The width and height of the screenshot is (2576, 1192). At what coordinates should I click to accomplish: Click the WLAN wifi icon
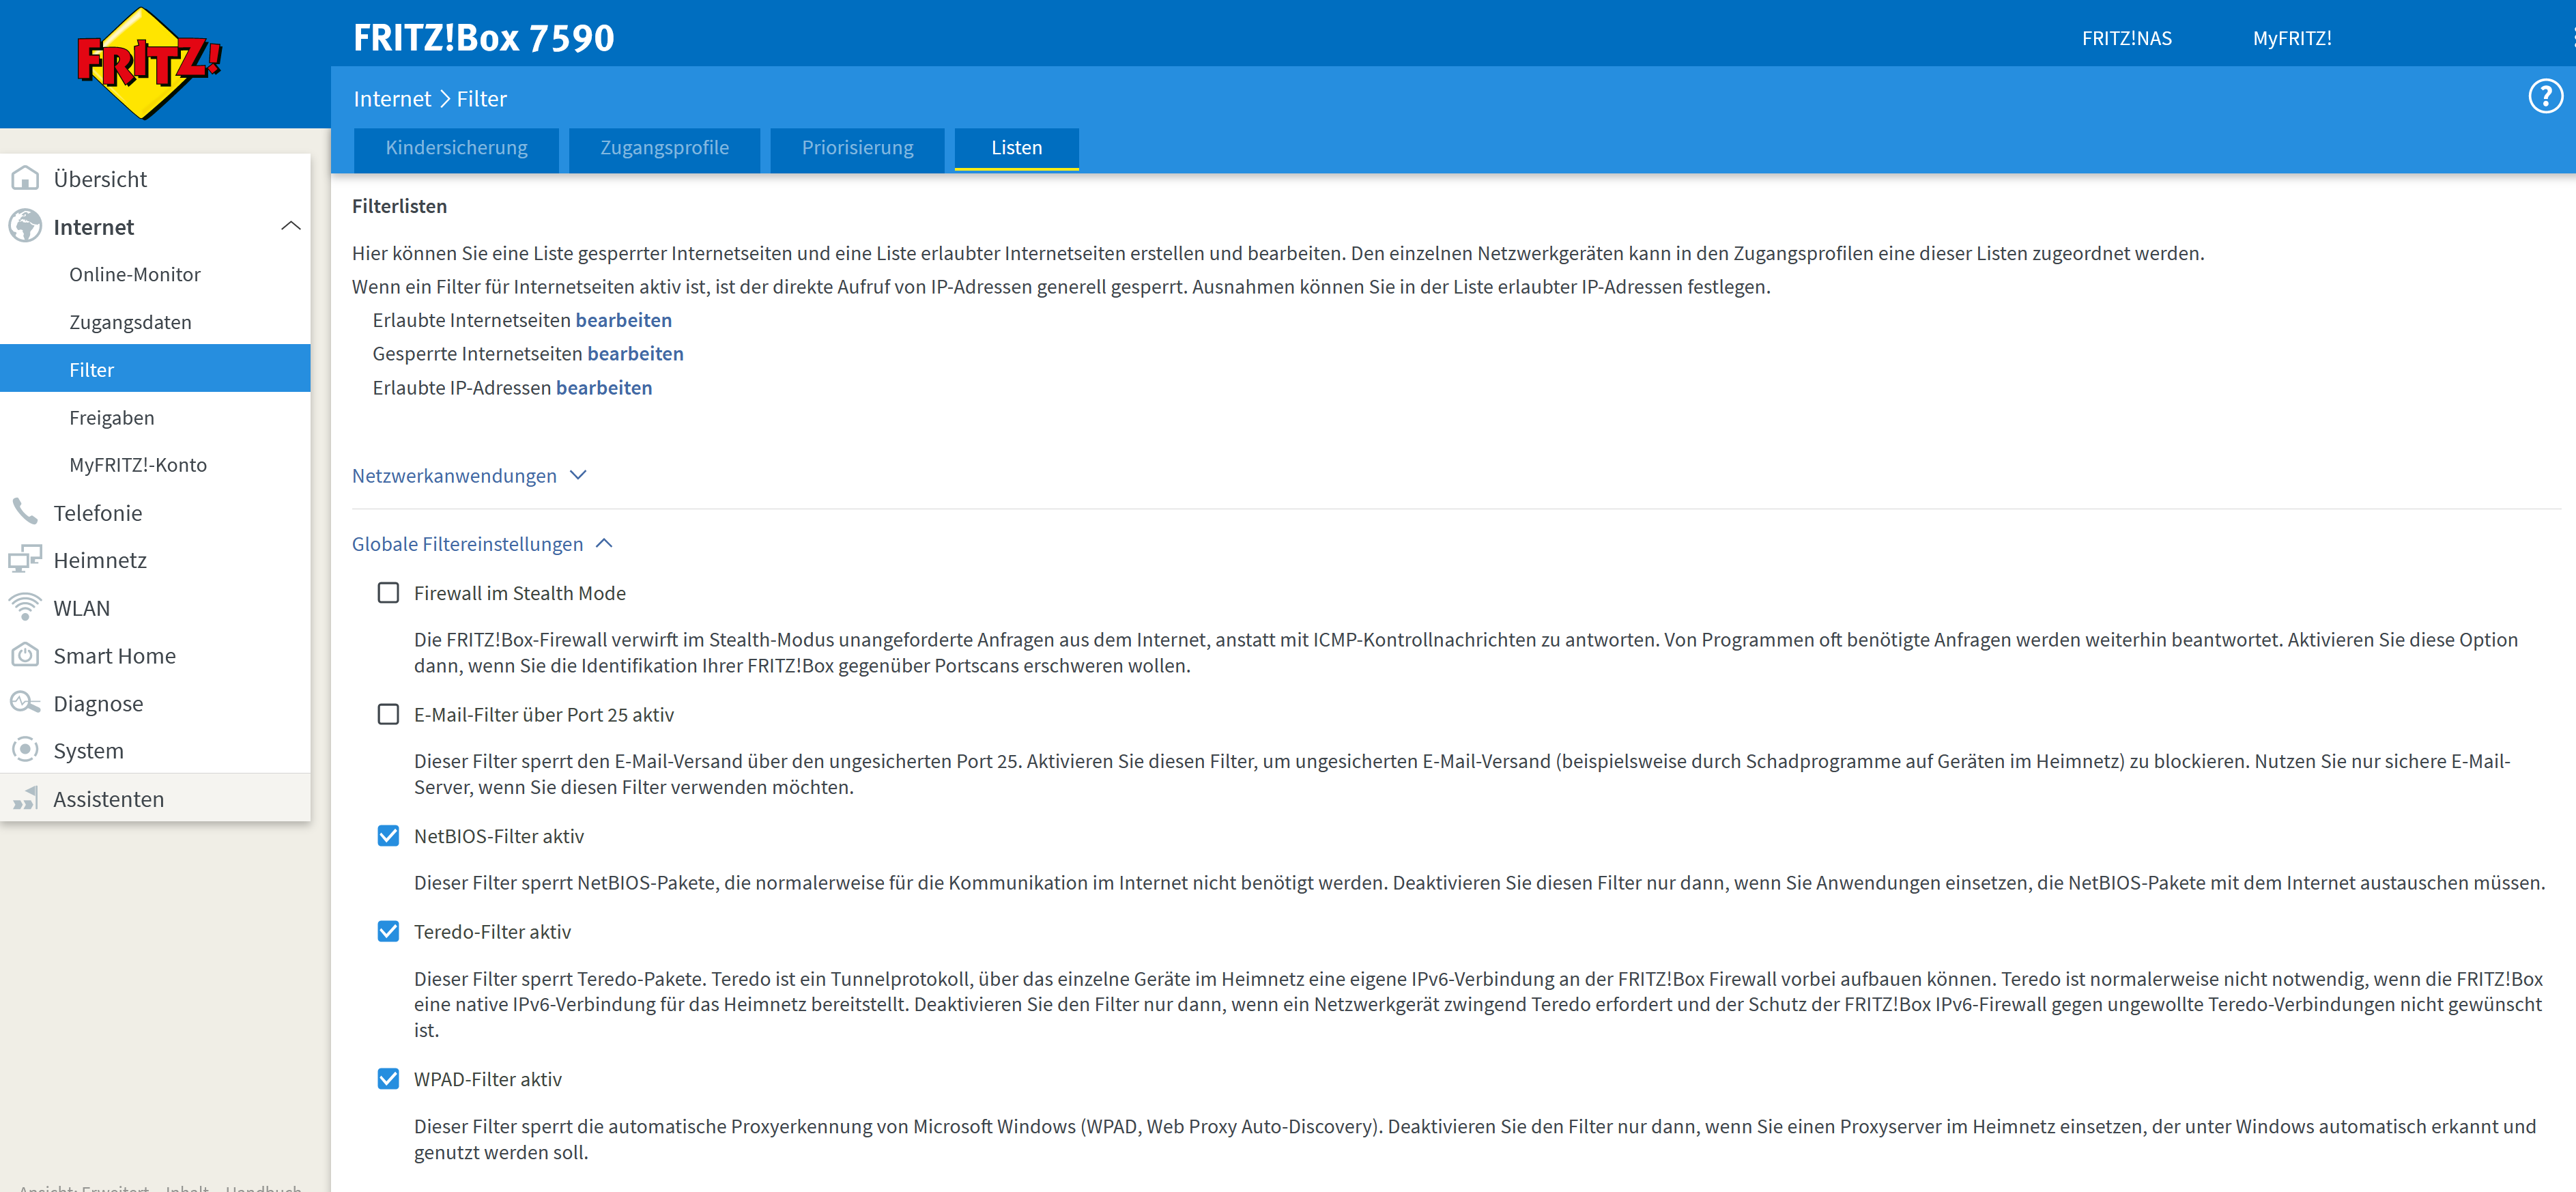point(25,607)
